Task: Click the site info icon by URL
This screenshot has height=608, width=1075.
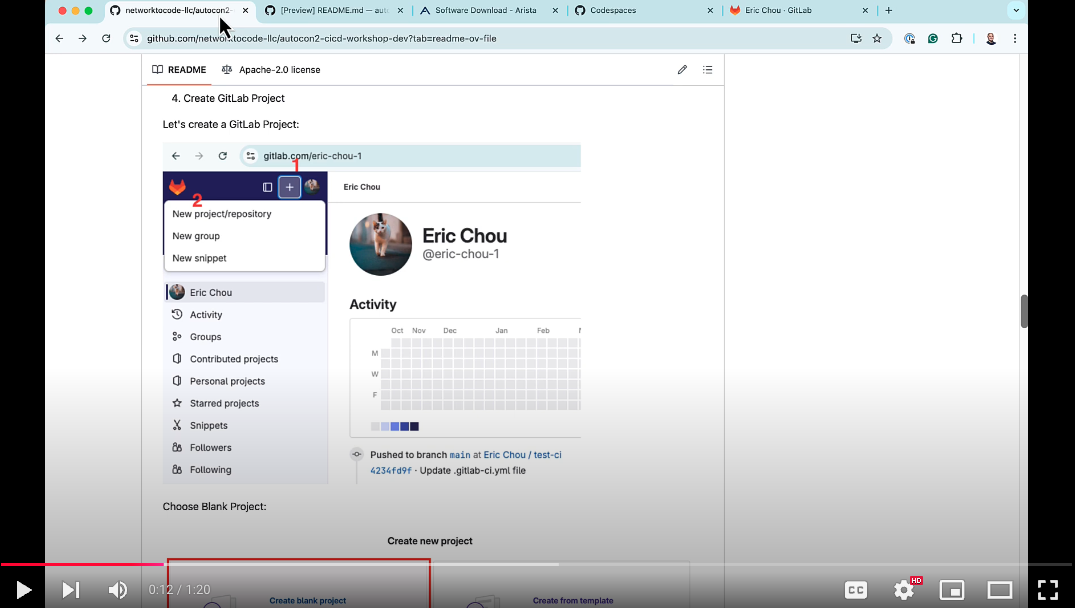Action: (x=134, y=38)
